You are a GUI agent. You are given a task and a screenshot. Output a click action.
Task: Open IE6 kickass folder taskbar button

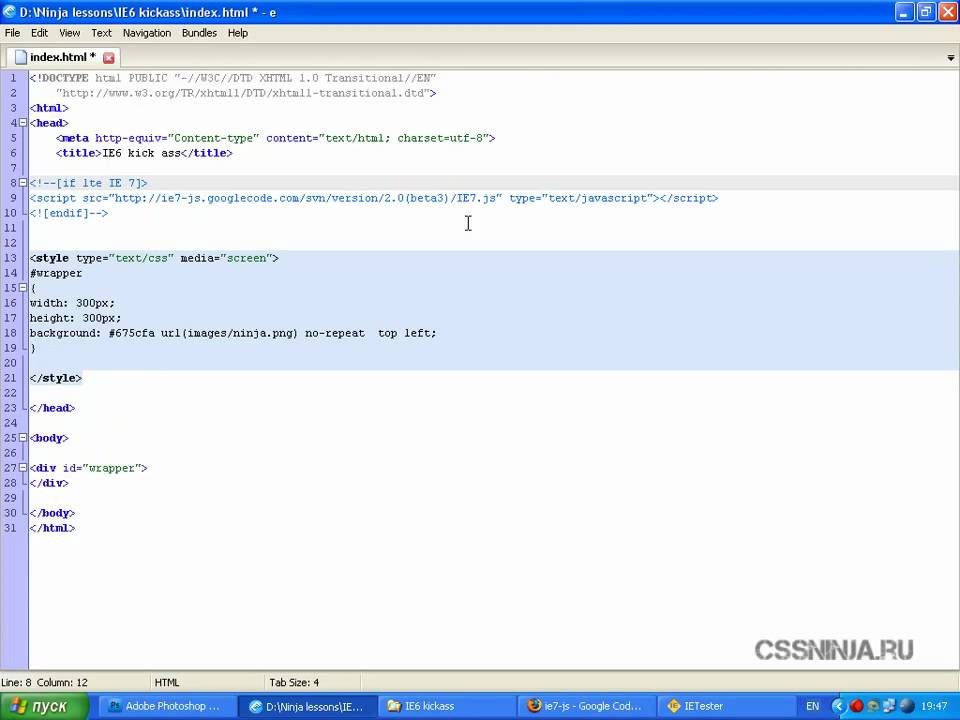tap(447, 706)
